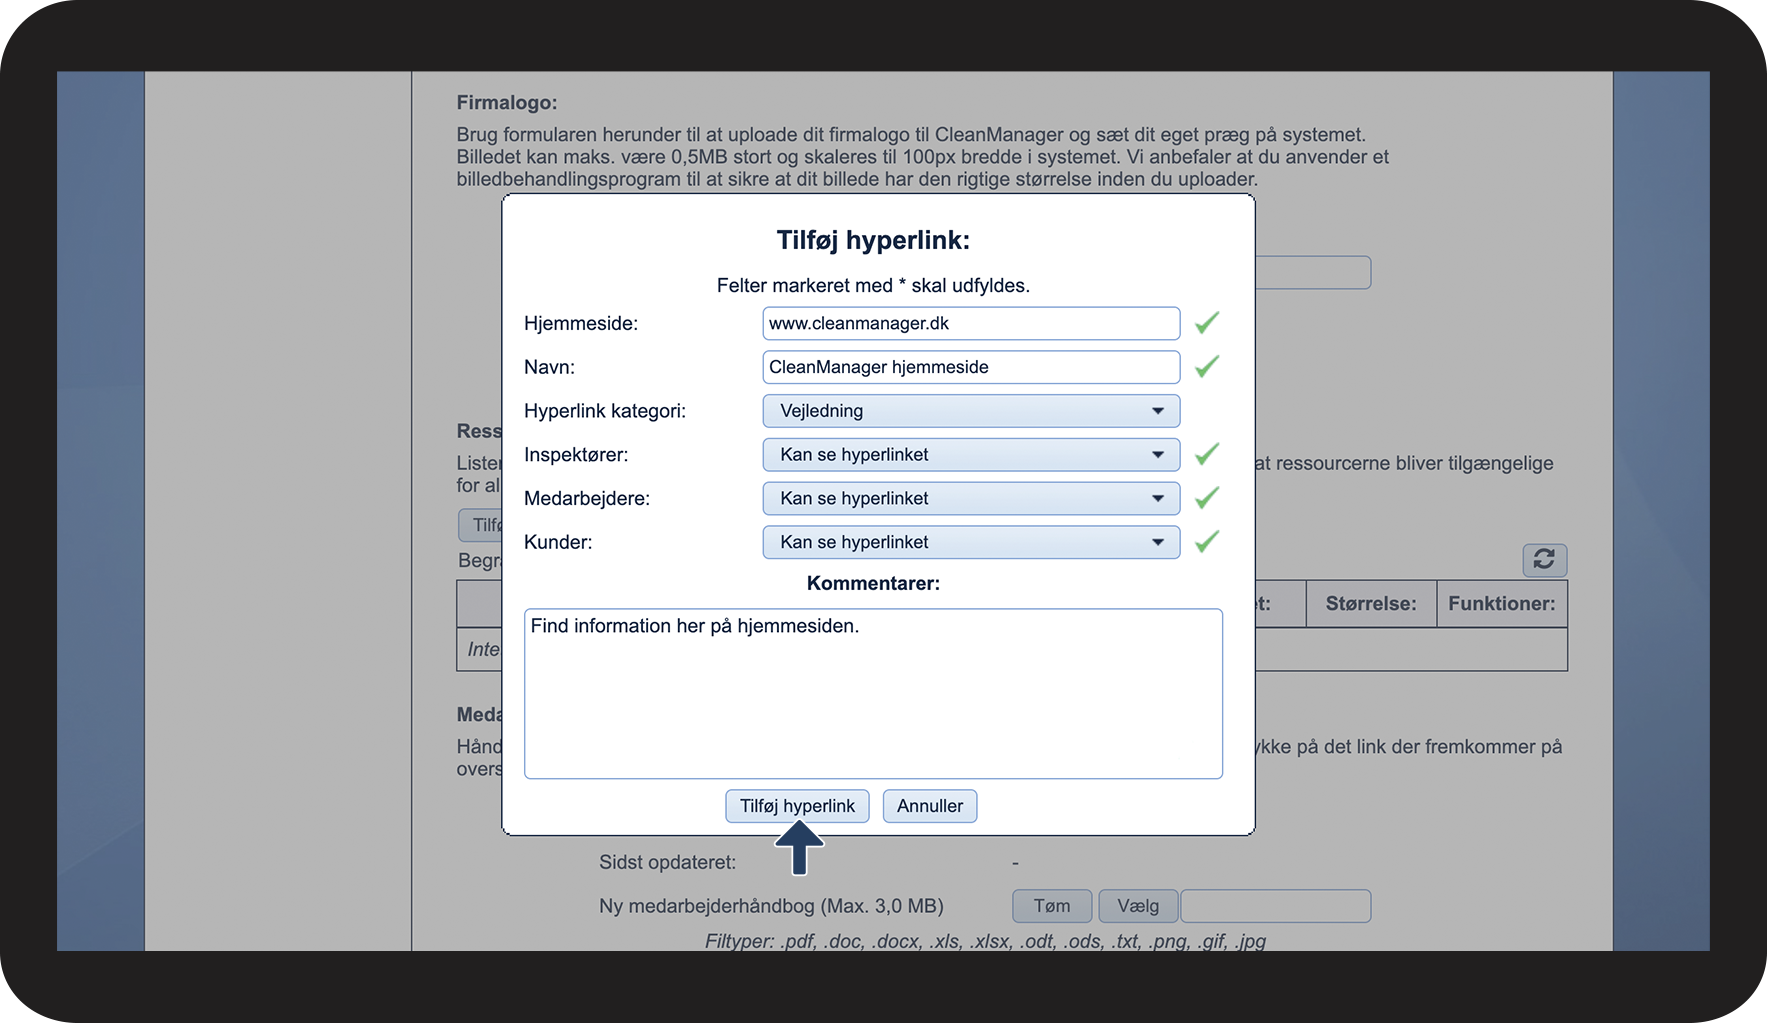This screenshot has width=1767, height=1023.
Task: Expand the Inspektører visibility dropdown
Action: point(971,455)
